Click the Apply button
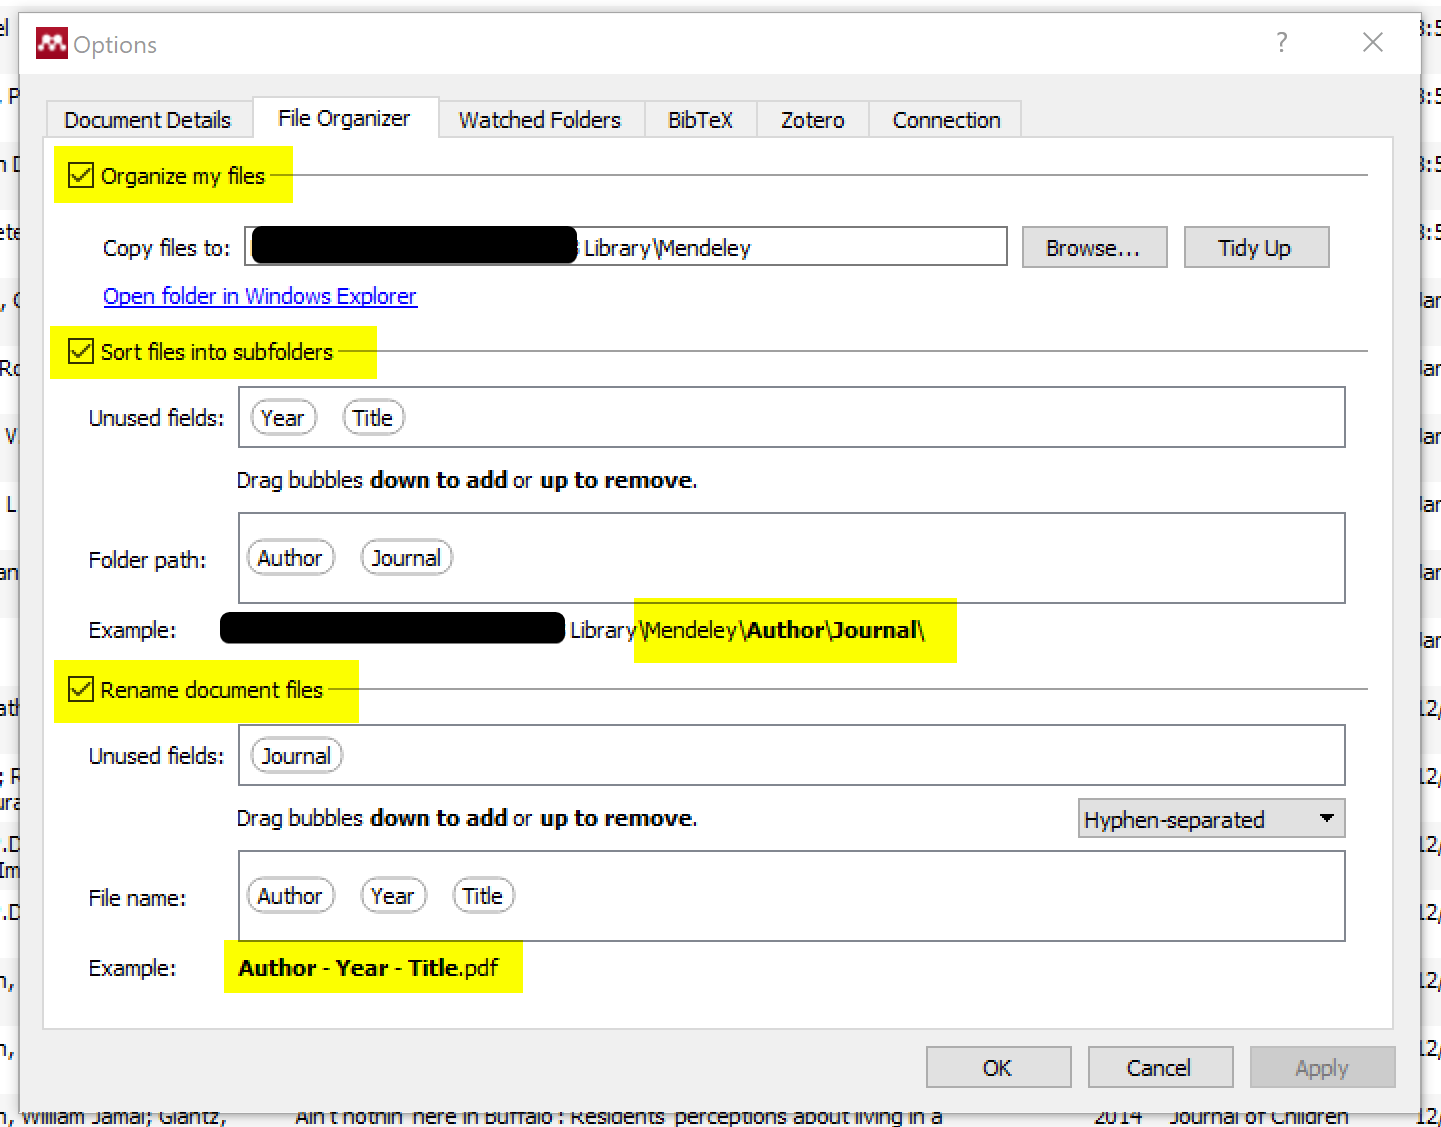The width and height of the screenshot is (1441, 1127). click(x=1322, y=1067)
